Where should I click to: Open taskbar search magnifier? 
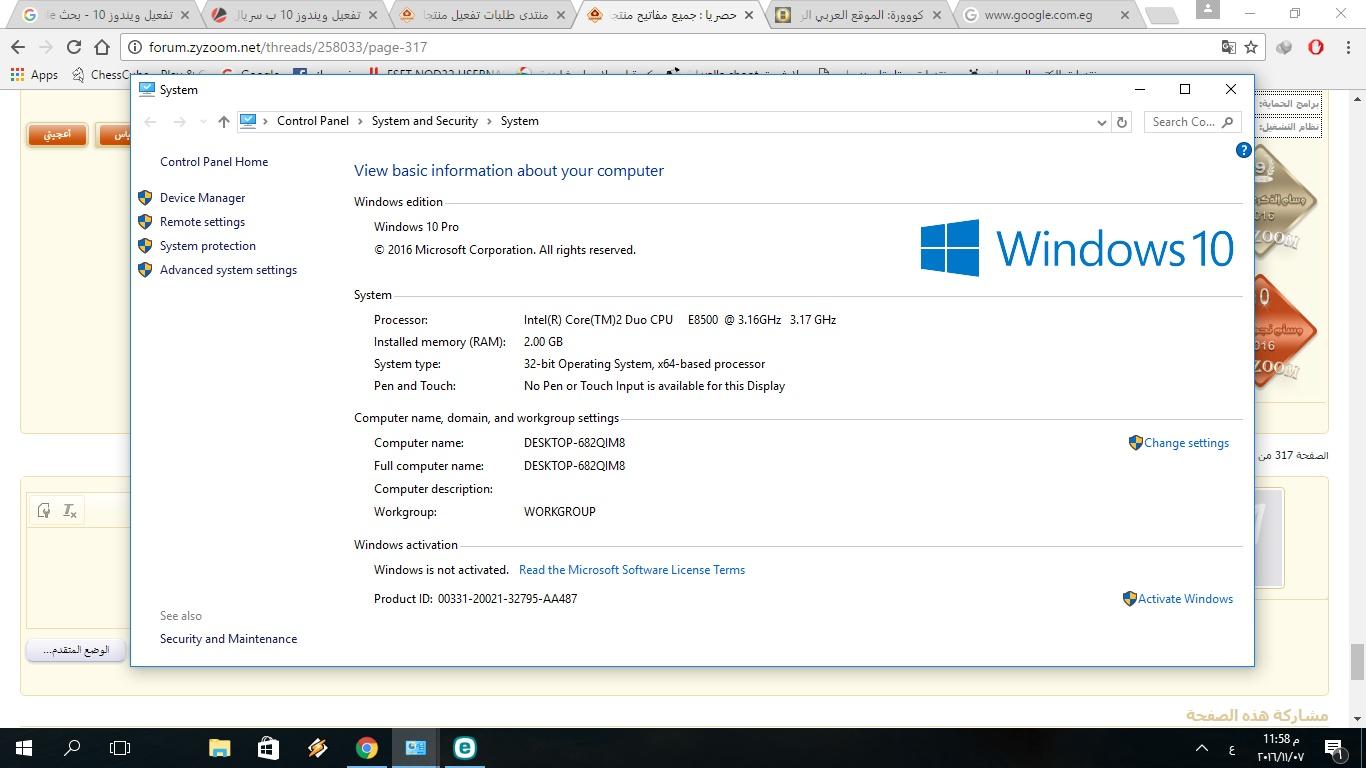point(72,747)
